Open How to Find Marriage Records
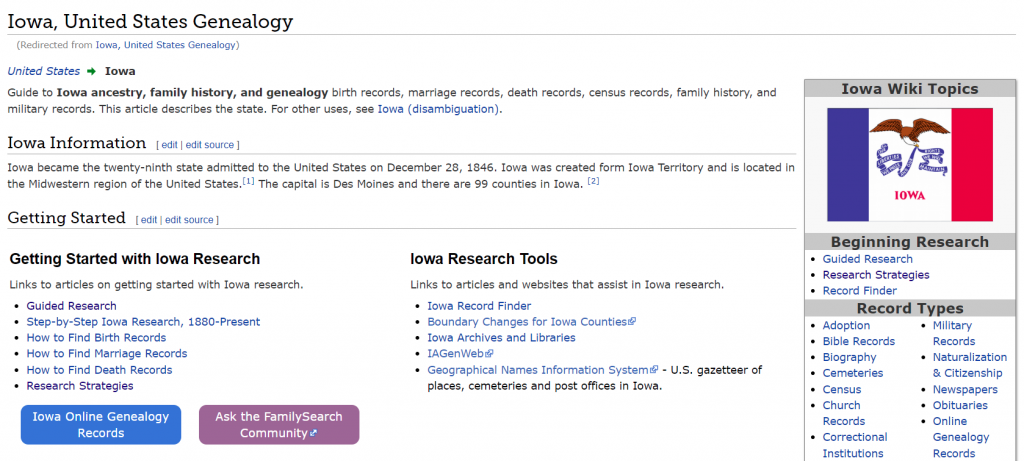 click(x=107, y=354)
